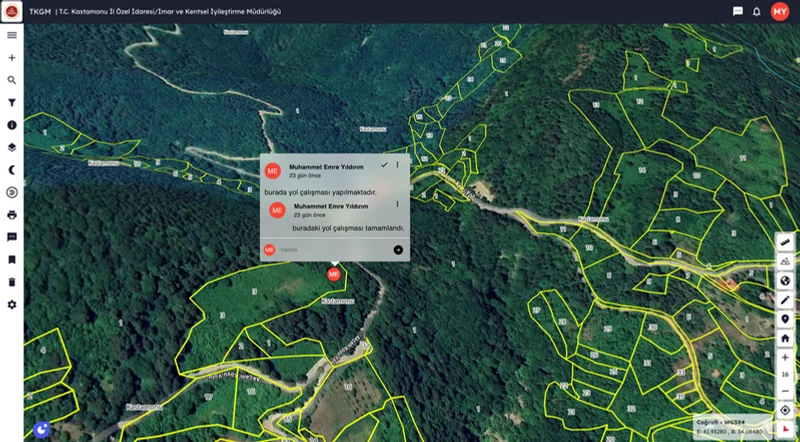
Task: Toggle night mode with the moon icon
Action: point(12,170)
